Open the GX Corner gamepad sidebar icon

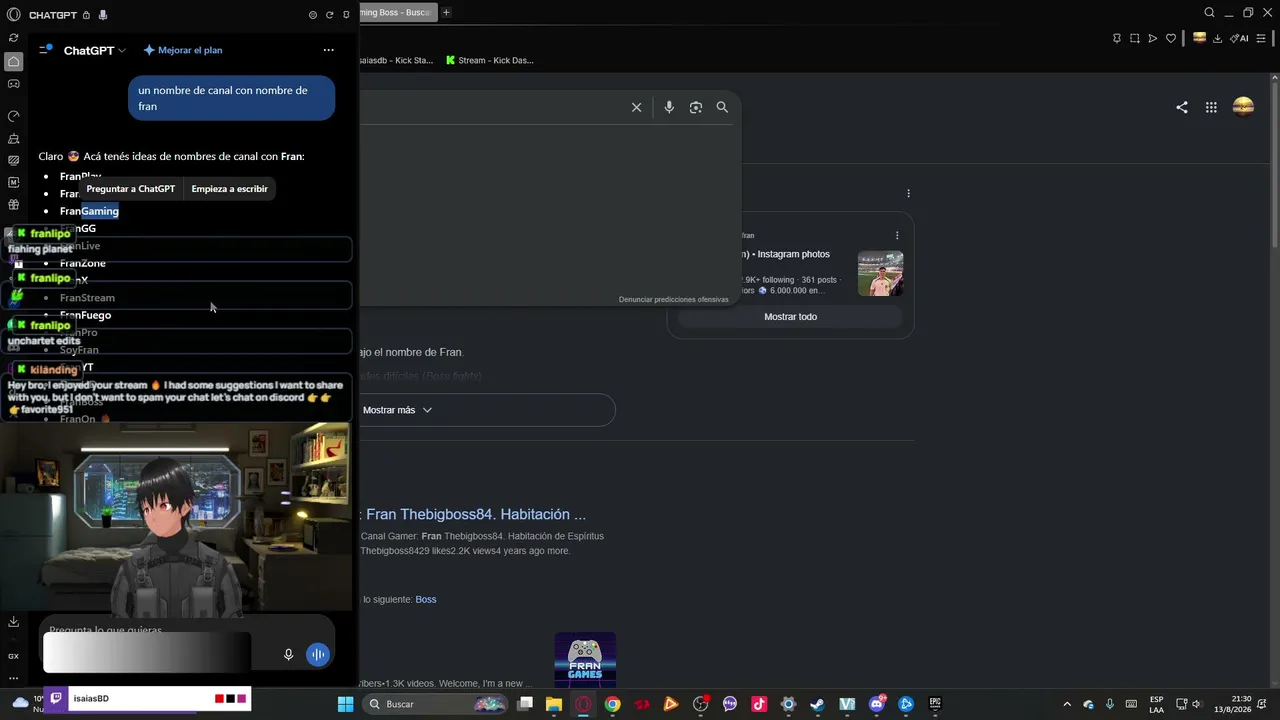[x=14, y=84]
